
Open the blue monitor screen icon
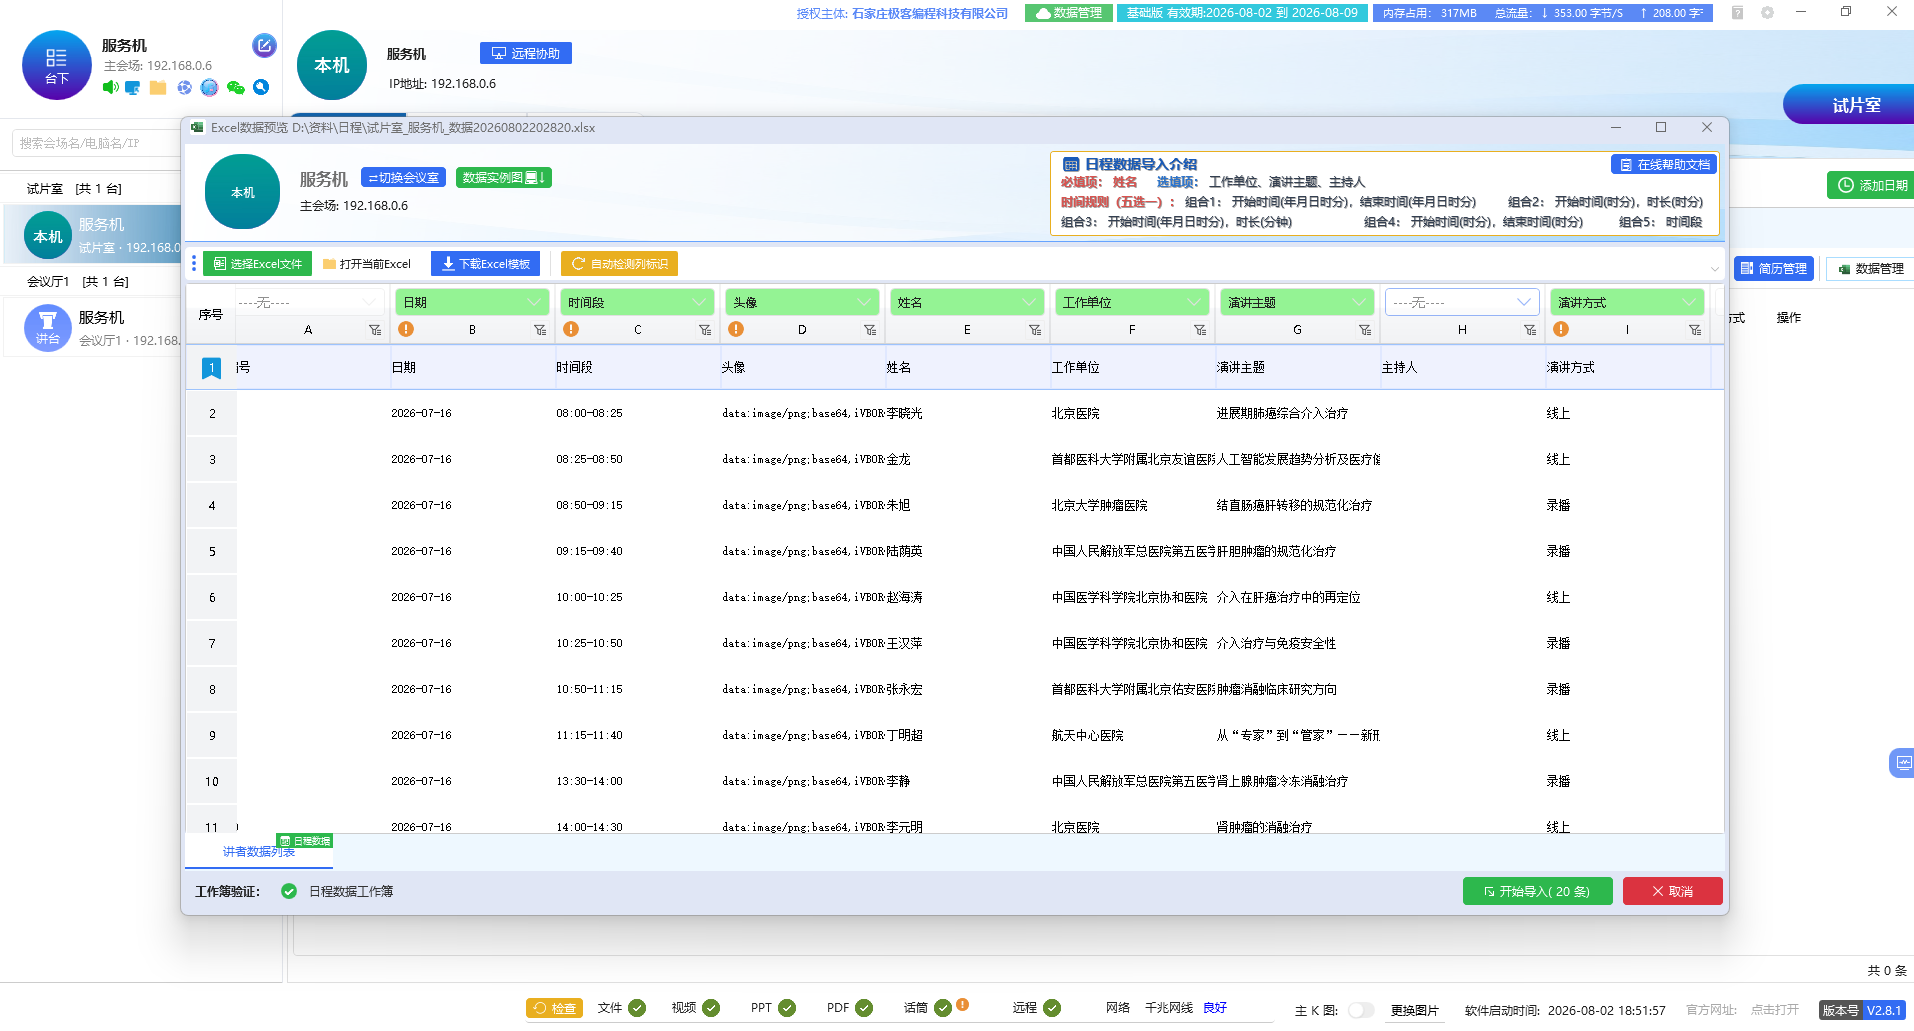pos(132,88)
